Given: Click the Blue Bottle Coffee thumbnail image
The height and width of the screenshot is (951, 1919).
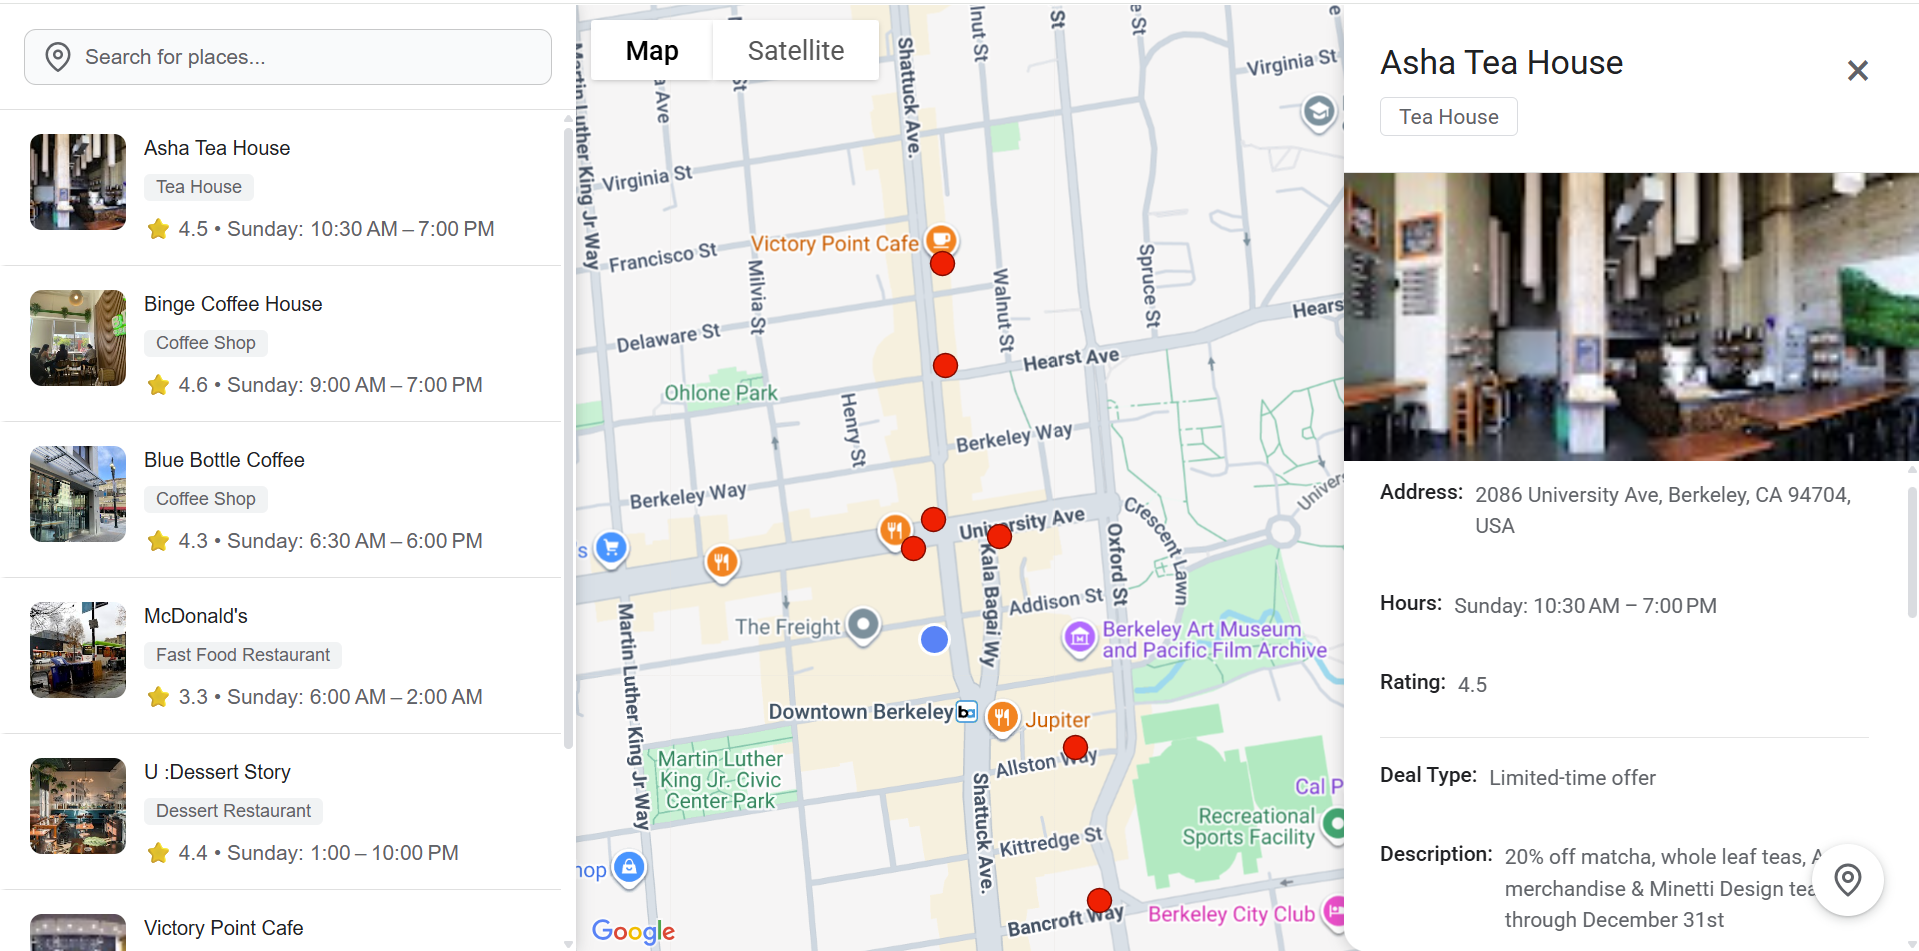Looking at the screenshot, I should [78, 494].
